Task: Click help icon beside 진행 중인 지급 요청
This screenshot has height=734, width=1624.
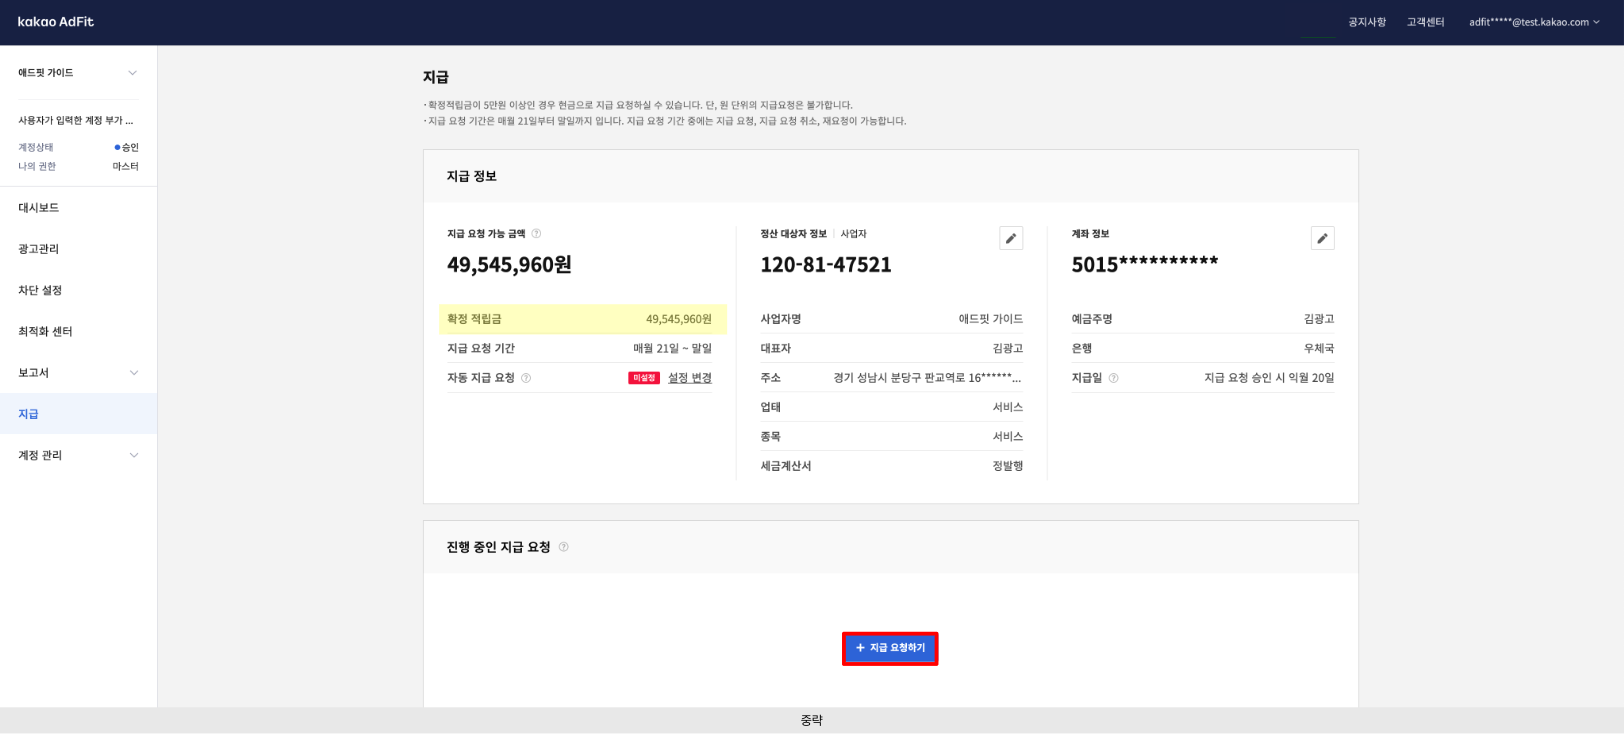Action: coord(564,547)
